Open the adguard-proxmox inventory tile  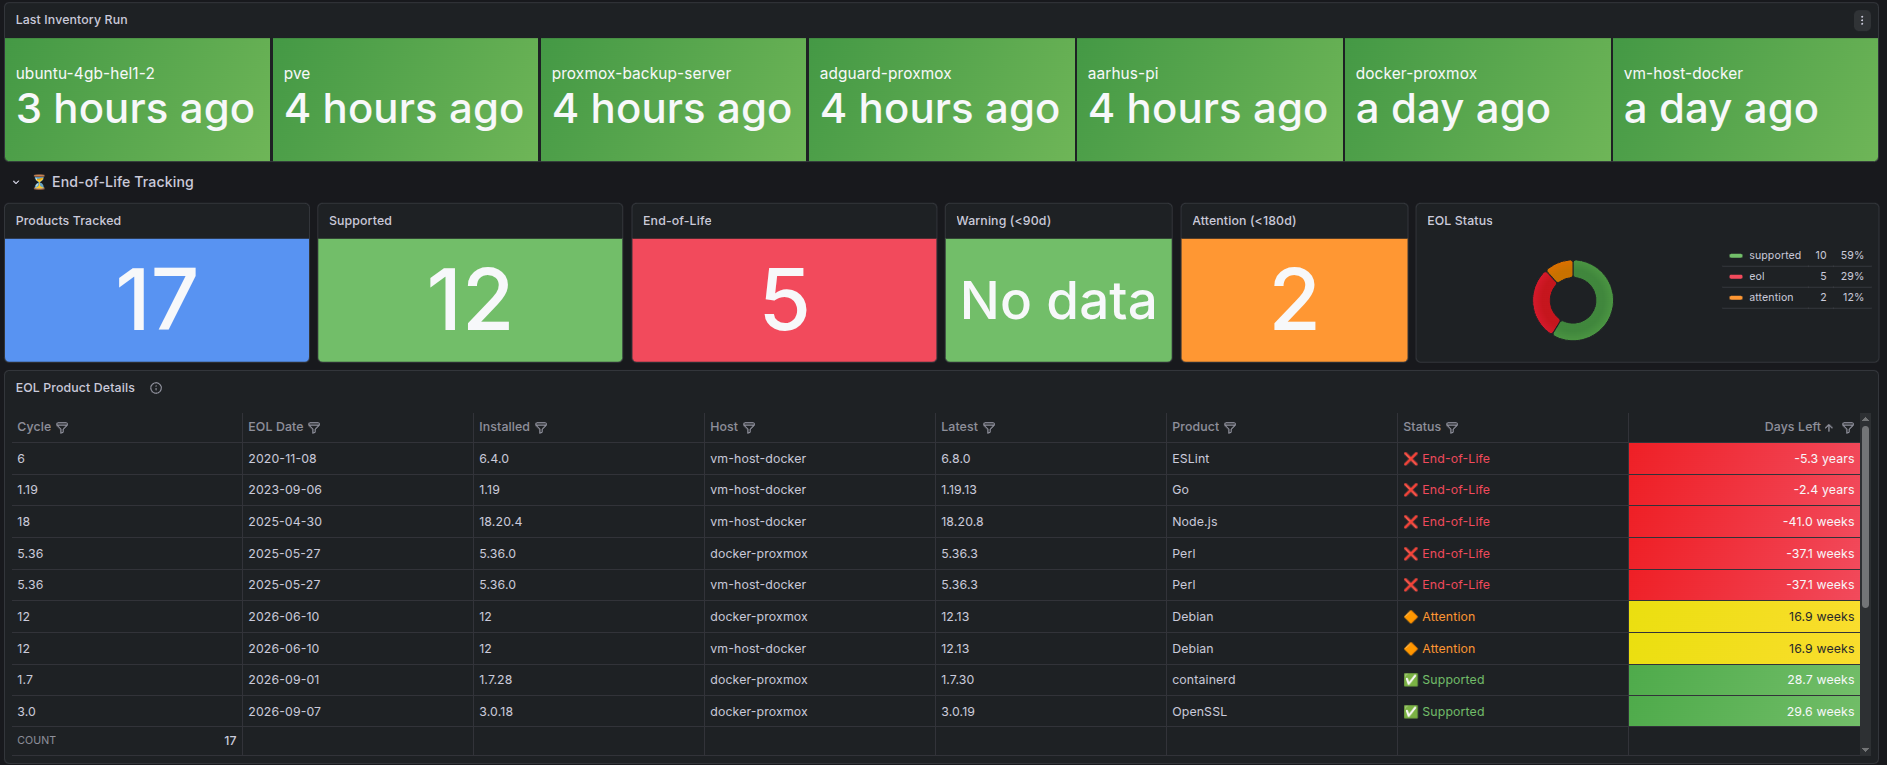[x=941, y=100]
